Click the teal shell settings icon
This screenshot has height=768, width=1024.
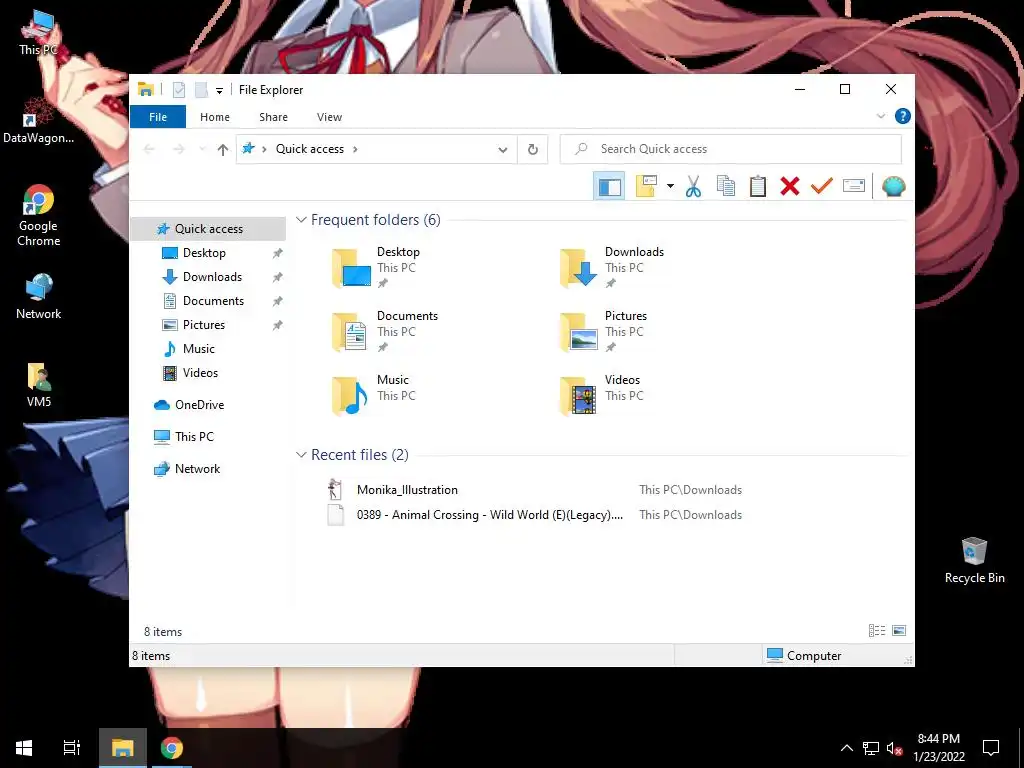click(893, 187)
